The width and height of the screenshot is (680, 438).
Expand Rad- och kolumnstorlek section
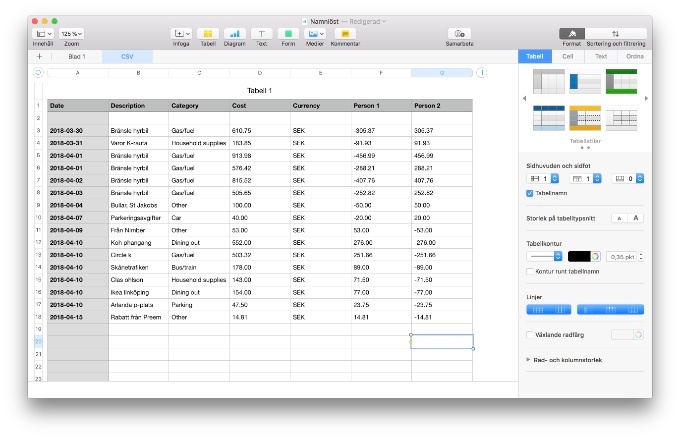(530, 357)
